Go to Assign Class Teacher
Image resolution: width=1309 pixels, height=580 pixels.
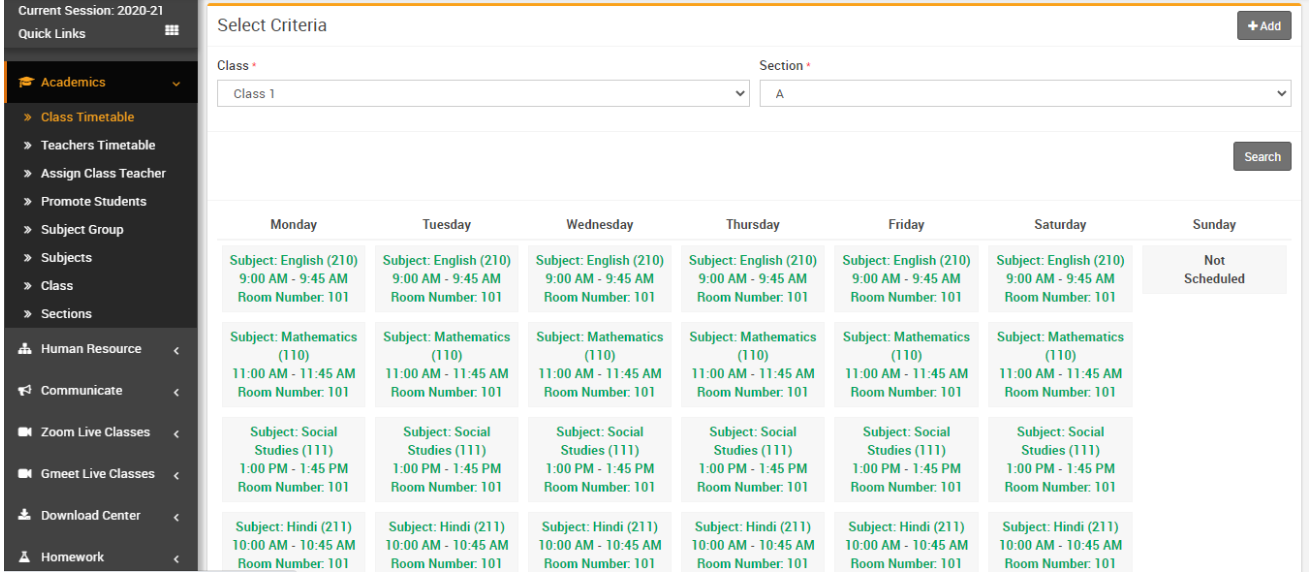click(x=103, y=173)
